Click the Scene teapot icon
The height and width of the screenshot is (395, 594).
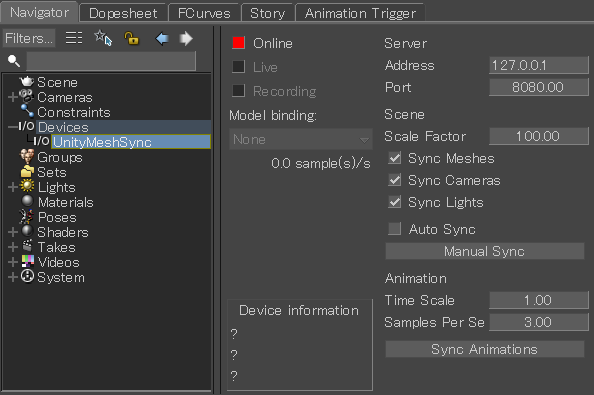[x=27, y=81]
